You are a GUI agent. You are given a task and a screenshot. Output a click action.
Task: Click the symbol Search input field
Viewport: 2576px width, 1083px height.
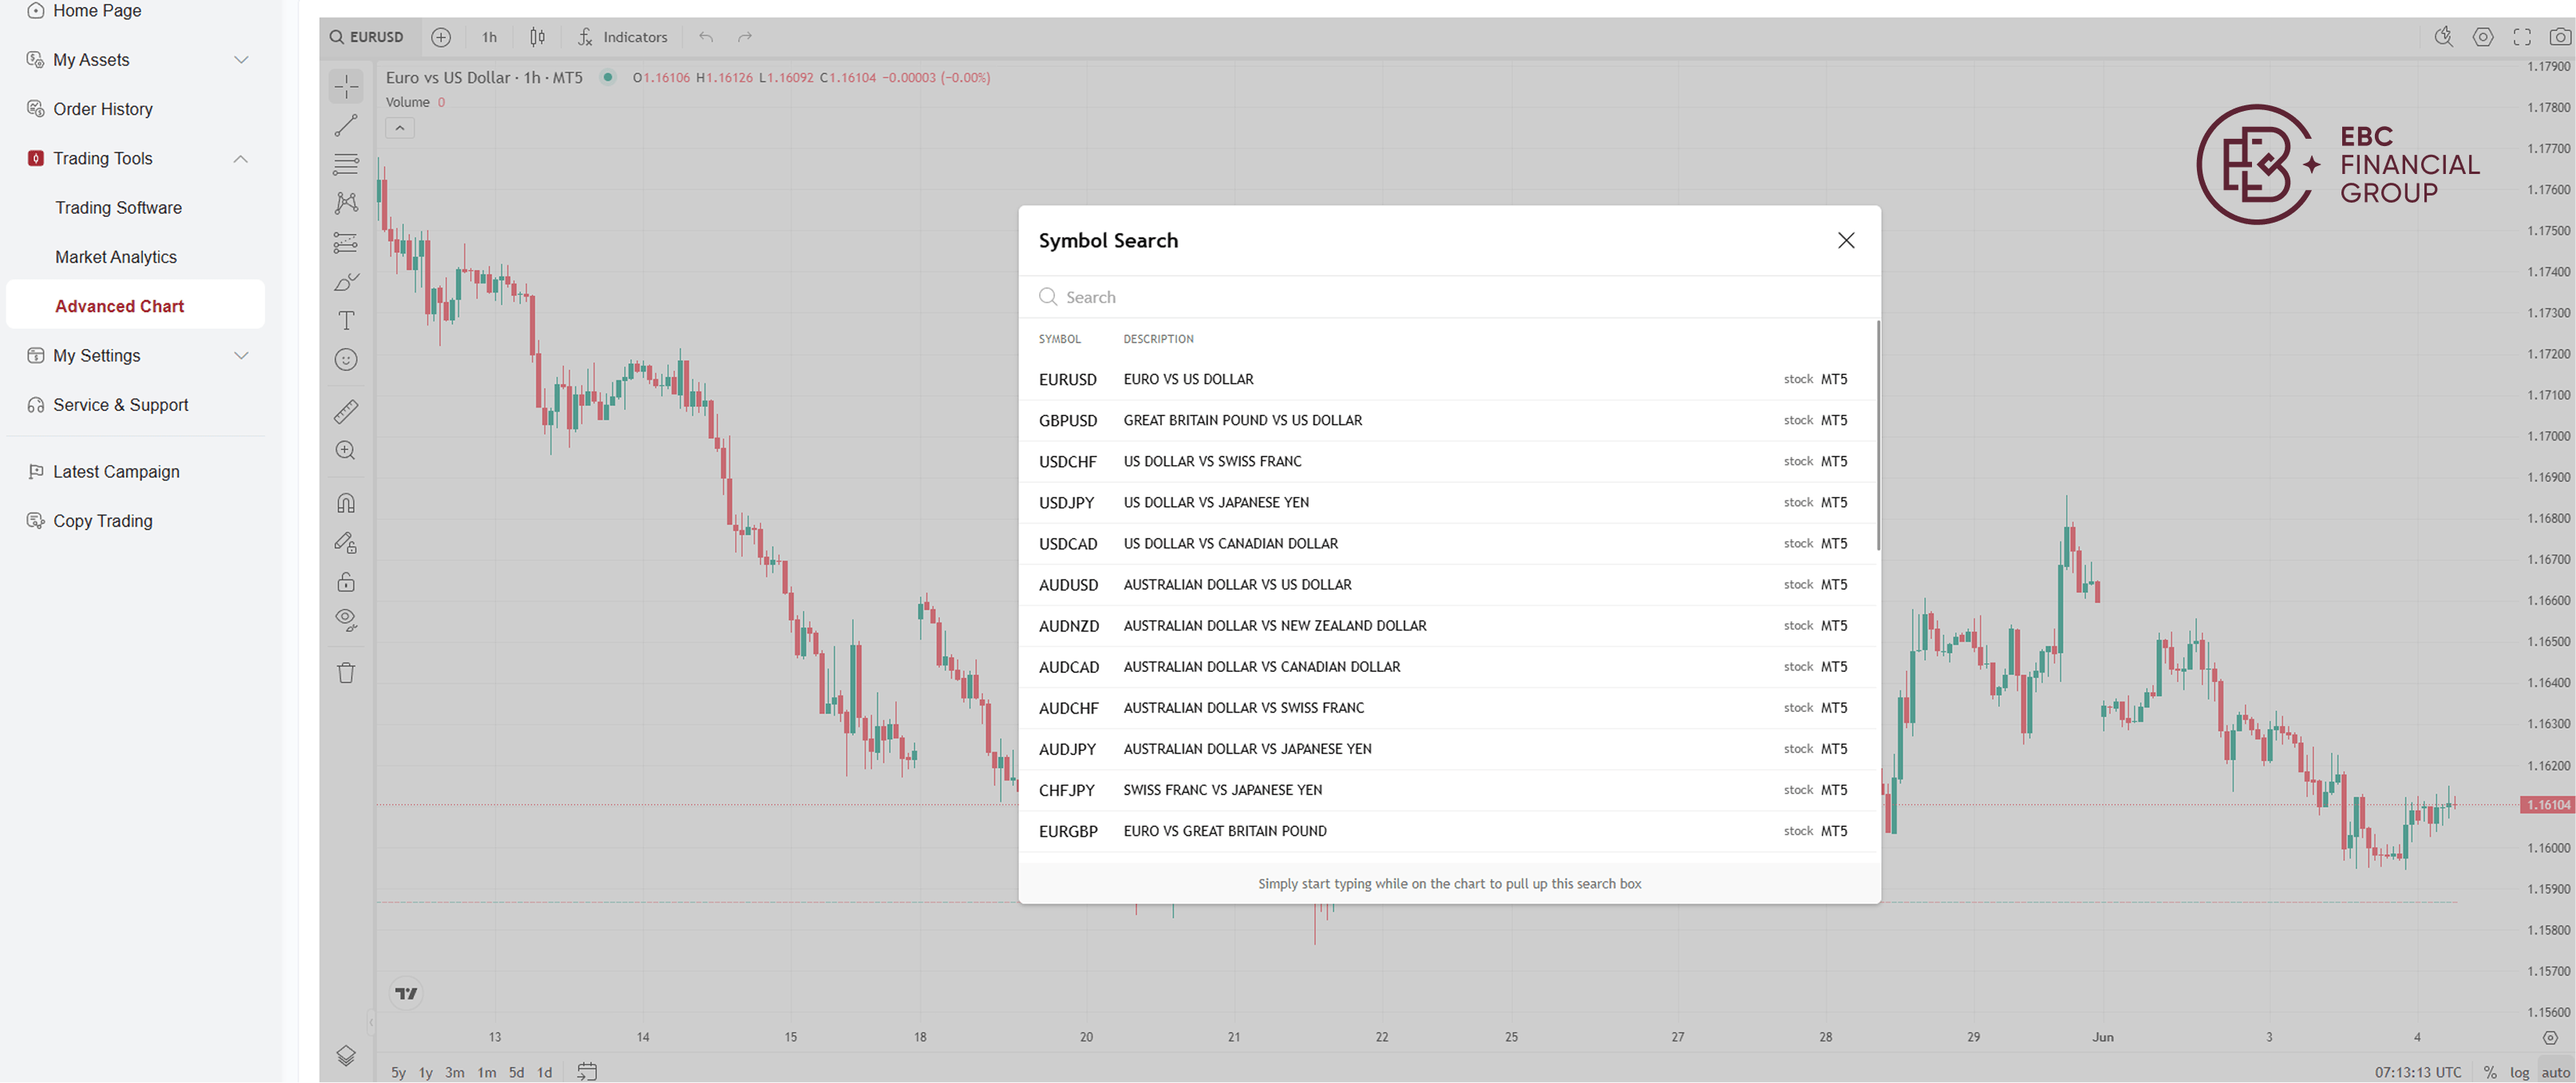[1448, 297]
